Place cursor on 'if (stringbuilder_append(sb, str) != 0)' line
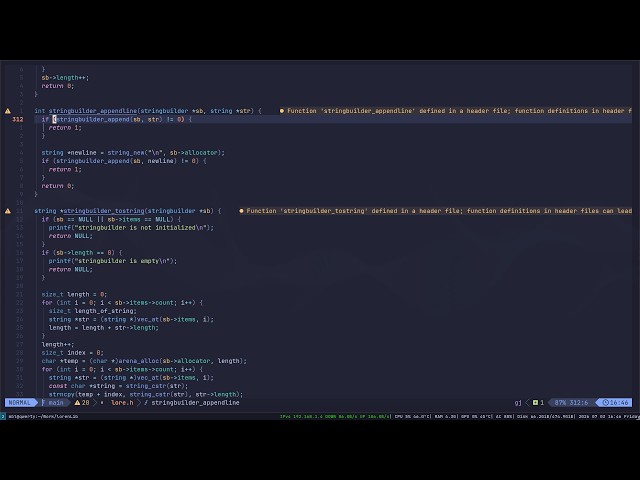Screen dimensions: 640x480 116,119
